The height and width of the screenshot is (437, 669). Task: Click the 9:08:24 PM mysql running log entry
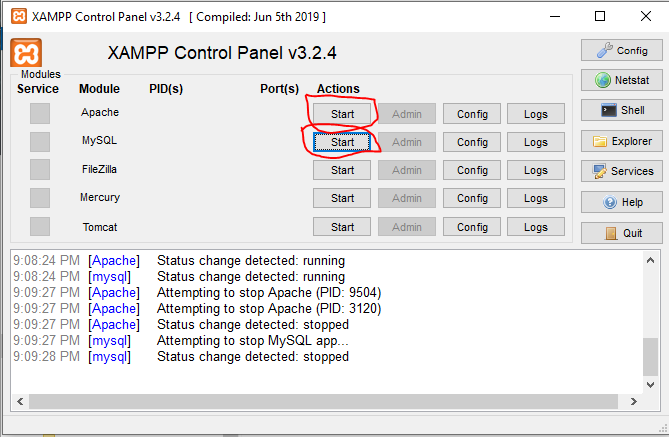pos(179,277)
